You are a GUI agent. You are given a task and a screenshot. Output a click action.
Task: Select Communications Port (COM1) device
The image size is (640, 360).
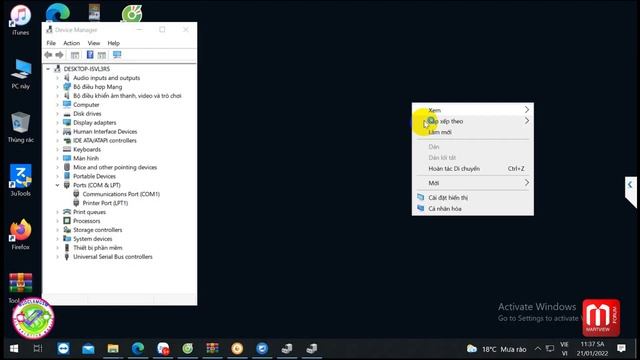[x=116, y=194]
